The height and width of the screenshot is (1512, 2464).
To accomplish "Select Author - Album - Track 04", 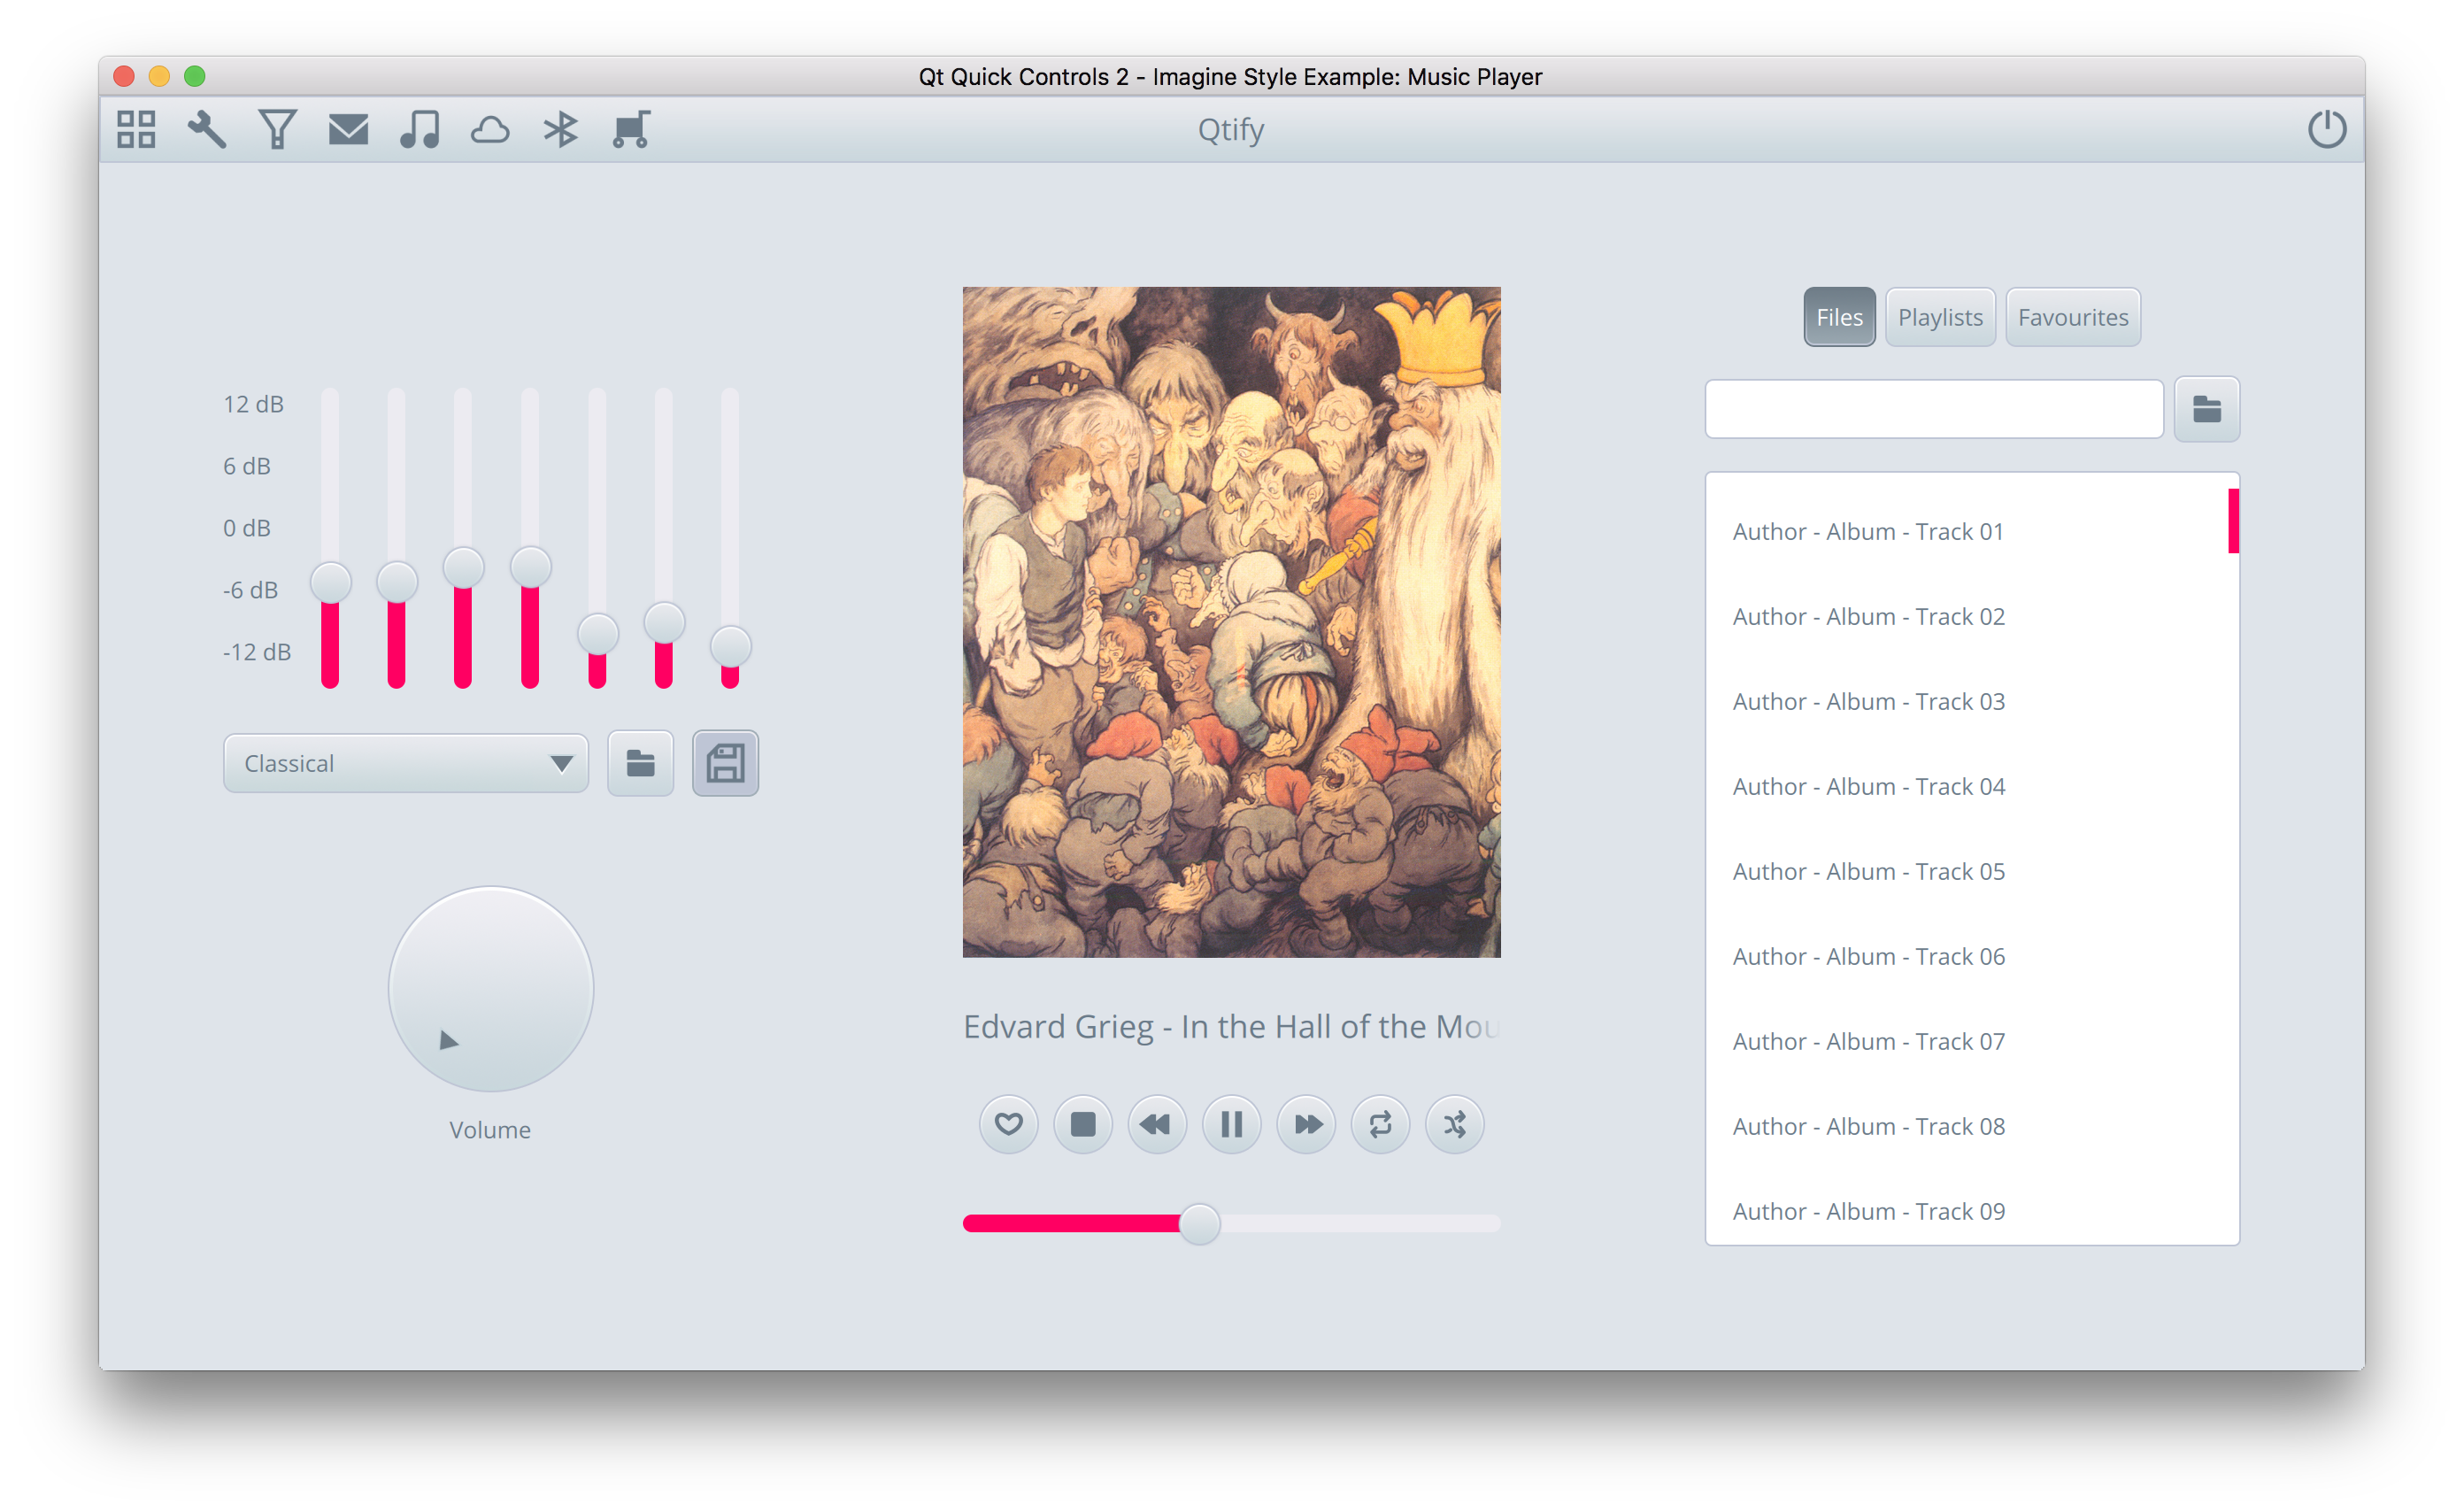I will (1868, 787).
